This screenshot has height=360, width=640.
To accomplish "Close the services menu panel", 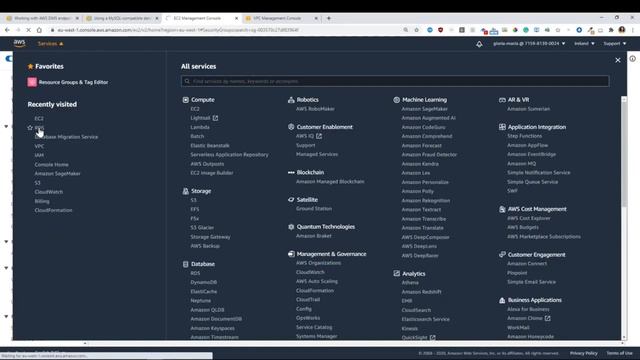I will [x=618, y=60].
